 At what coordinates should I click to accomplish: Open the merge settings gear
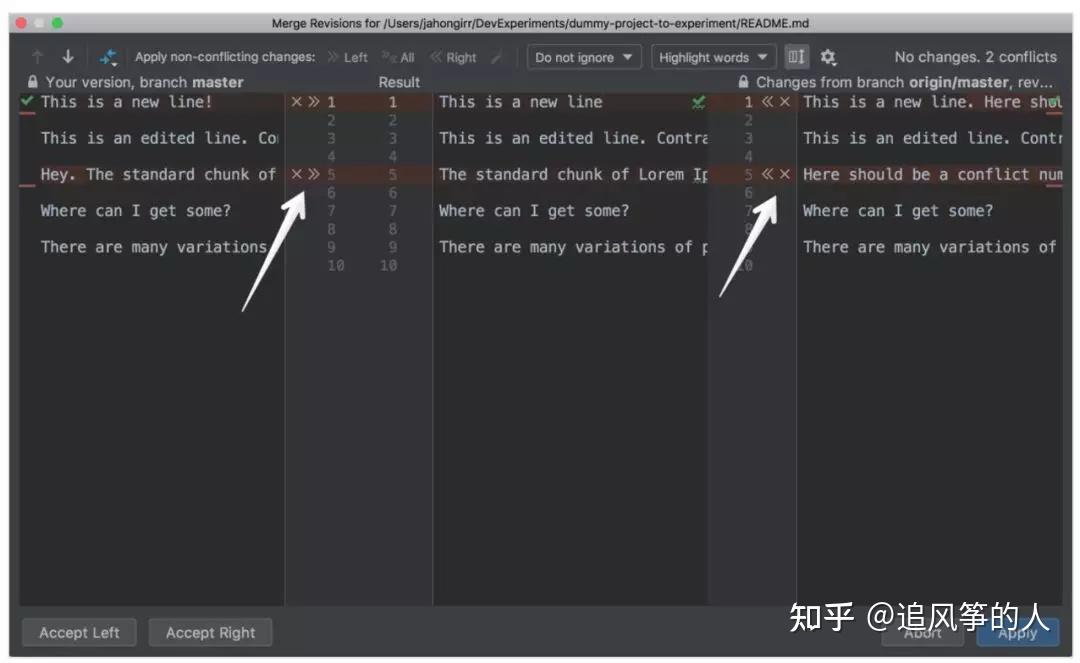pyautogui.click(x=829, y=57)
